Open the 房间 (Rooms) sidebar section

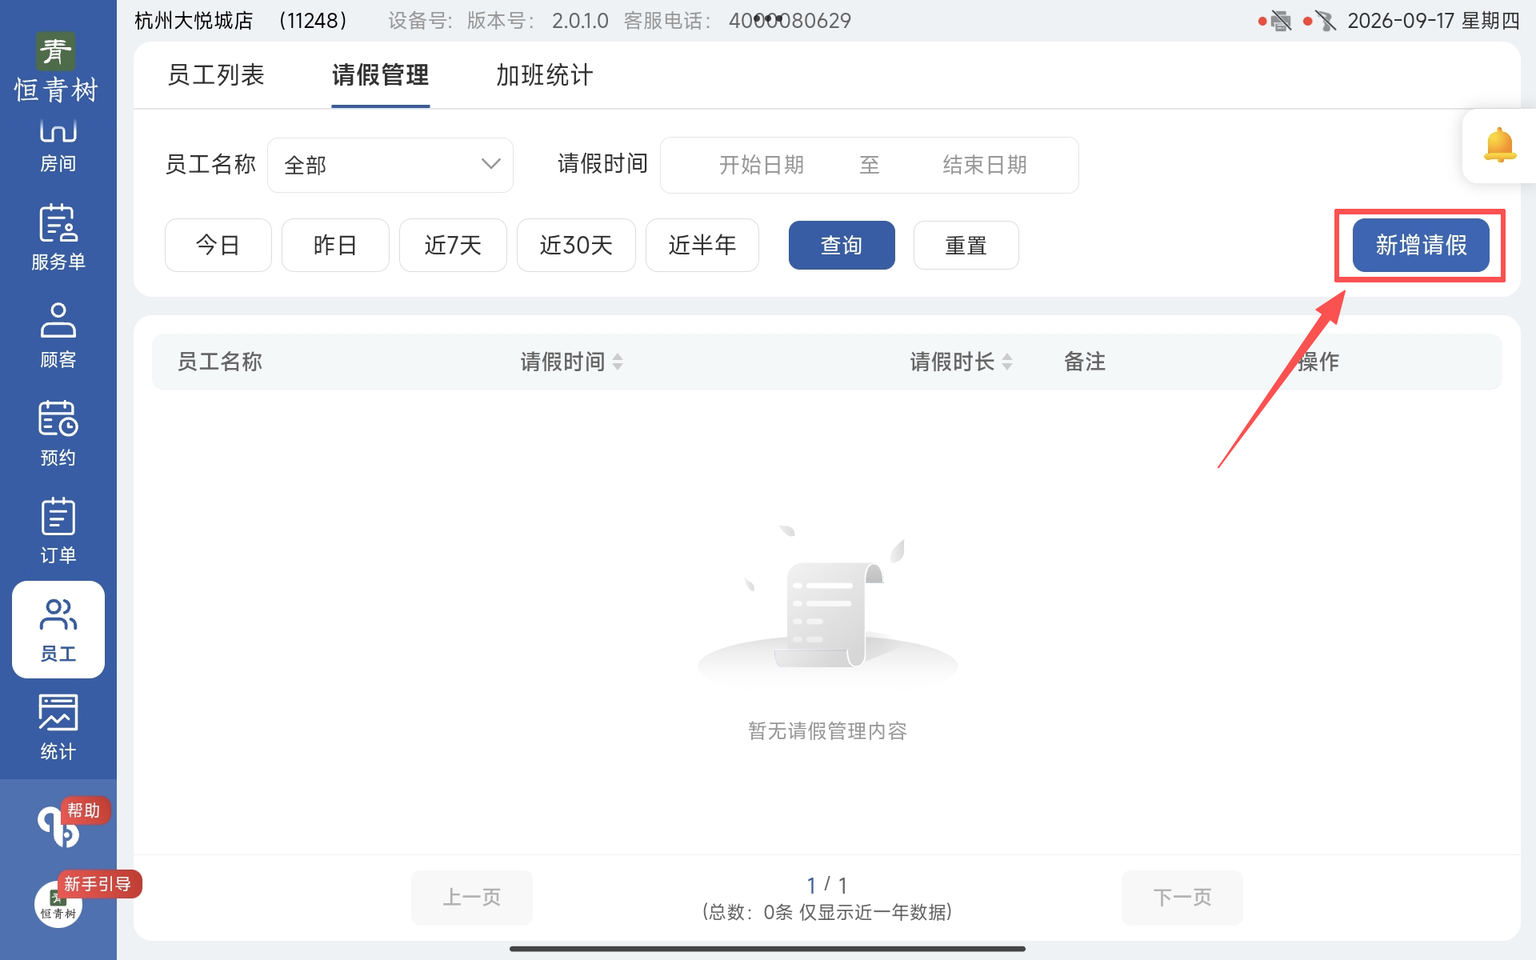[x=58, y=146]
